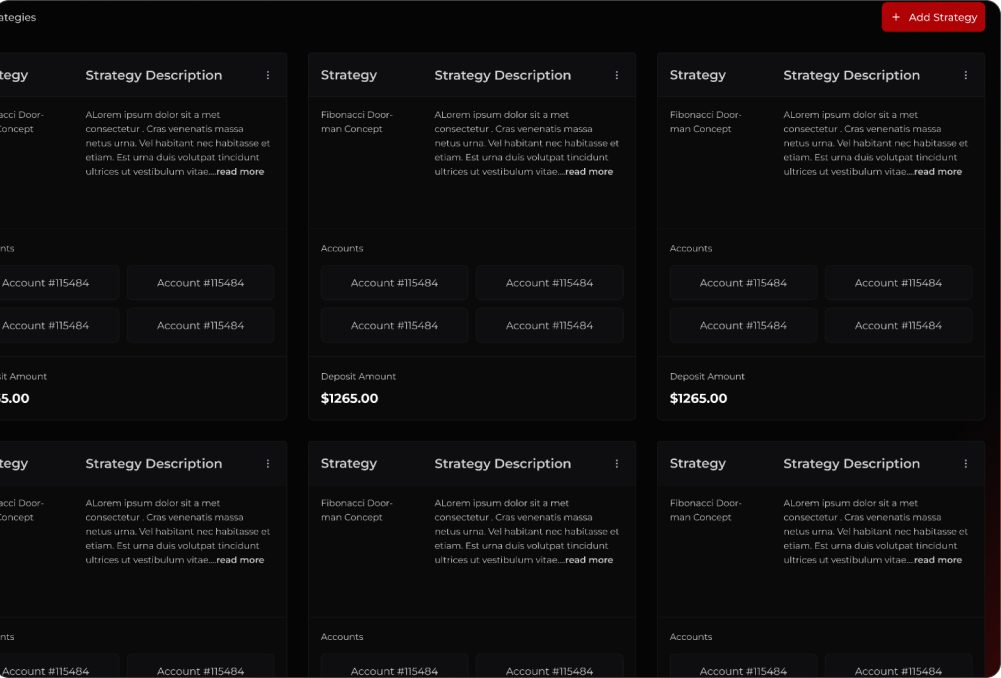
Task: Open three-dot menu on bottom-left strategy card
Action: click(x=267, y=463)
